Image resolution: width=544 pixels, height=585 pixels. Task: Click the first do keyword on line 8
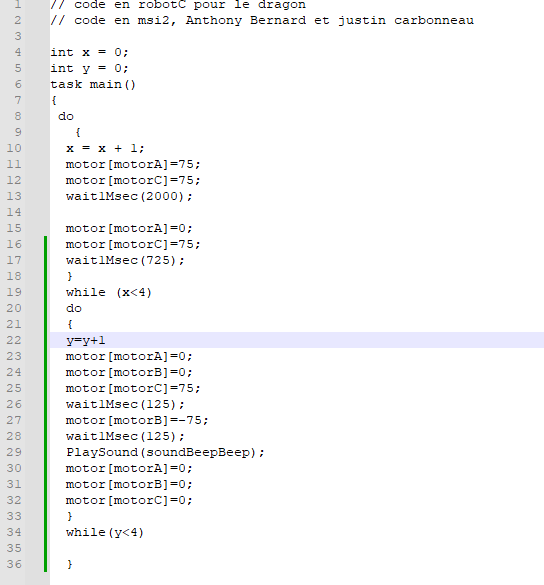point(66,116)
